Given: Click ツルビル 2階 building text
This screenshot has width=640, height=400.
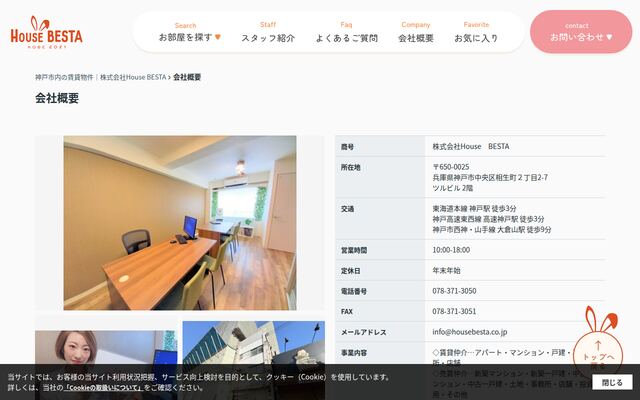Looking at the screenshot, I should tap(452, 188).
